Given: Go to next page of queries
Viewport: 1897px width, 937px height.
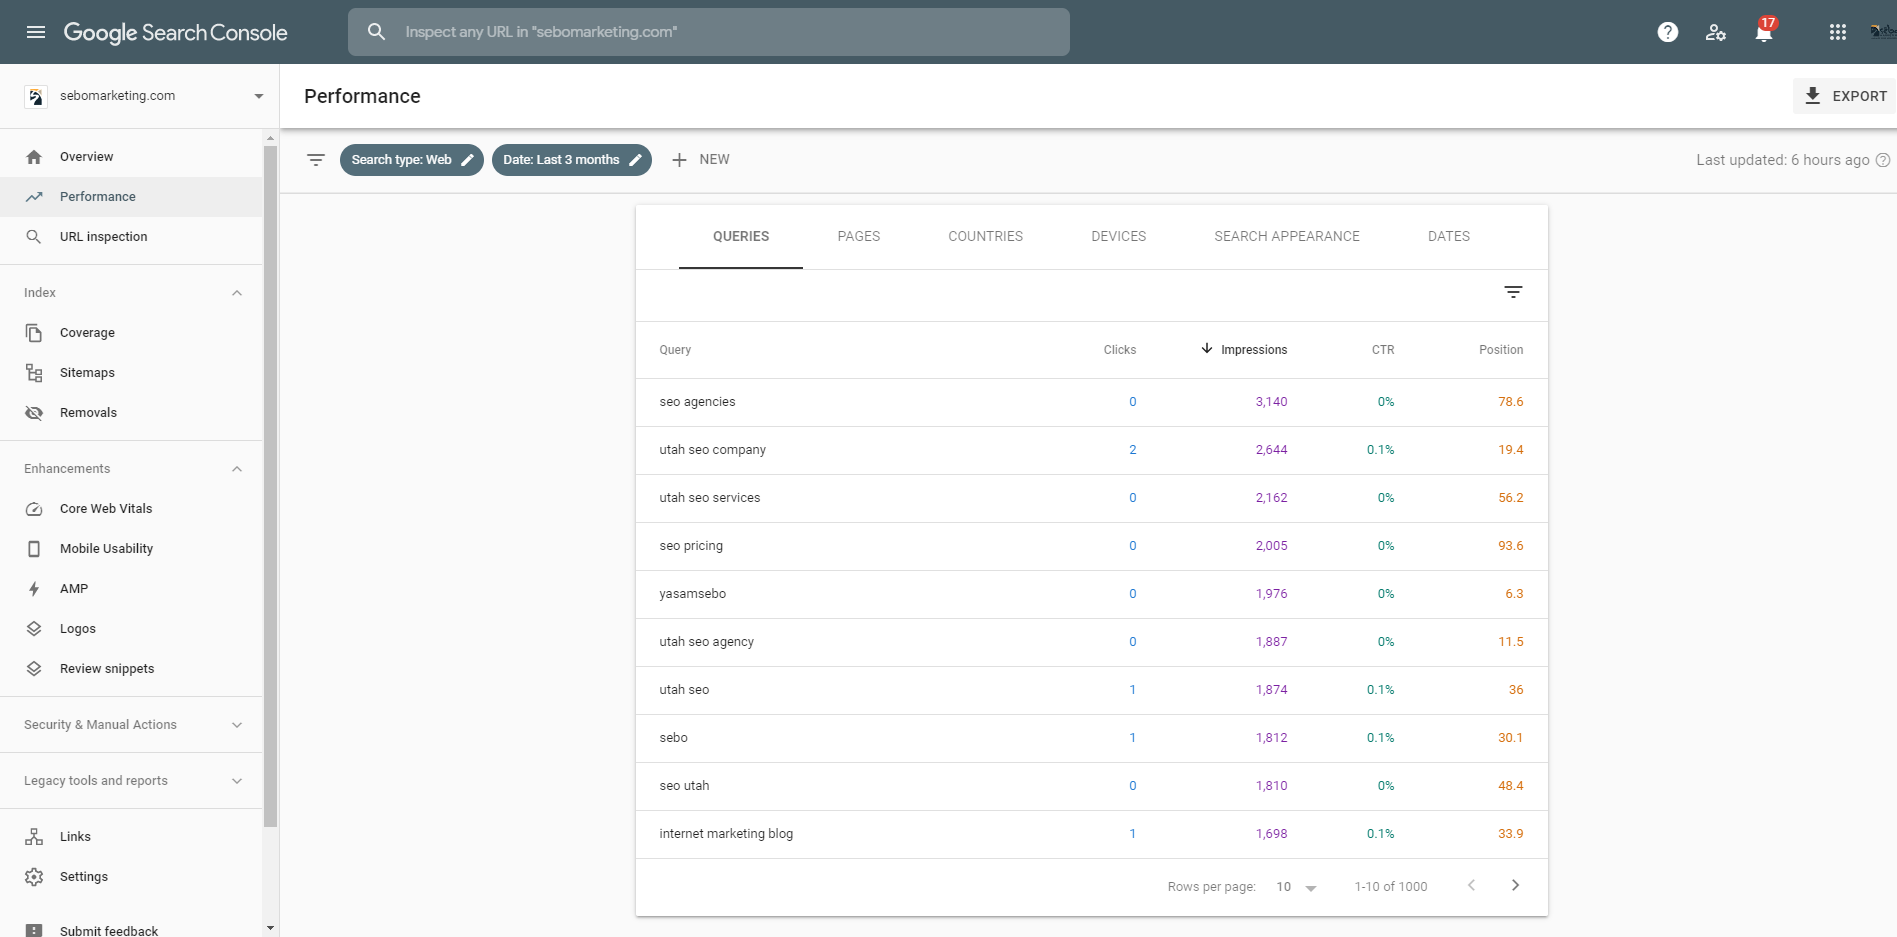Looking at the screenshot, I should click(1515, 885).
